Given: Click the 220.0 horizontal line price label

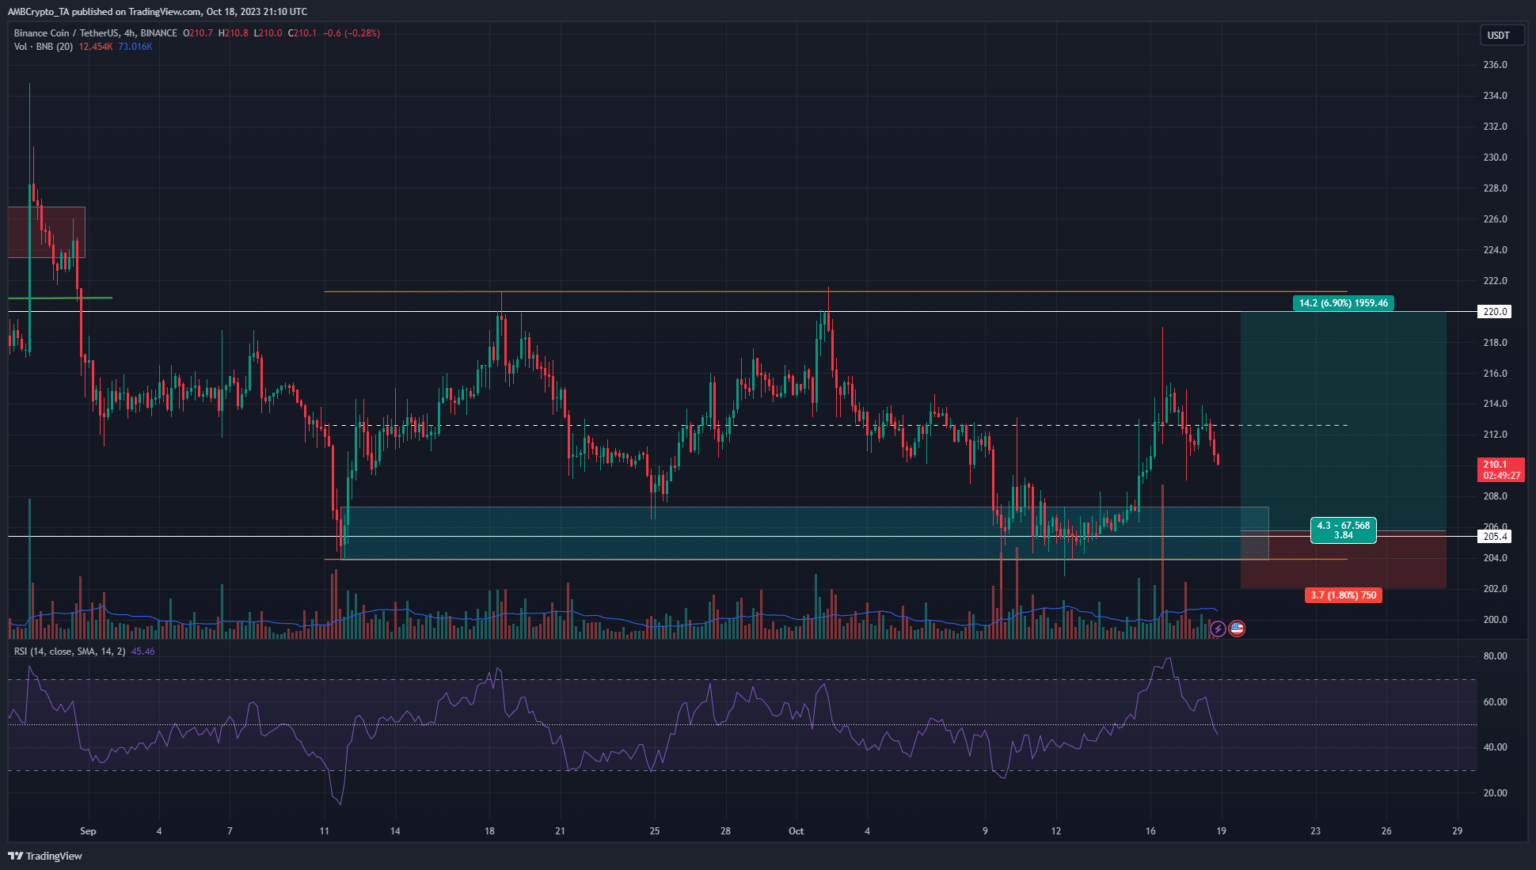Looking at the screenshot, I should 1495,312.
